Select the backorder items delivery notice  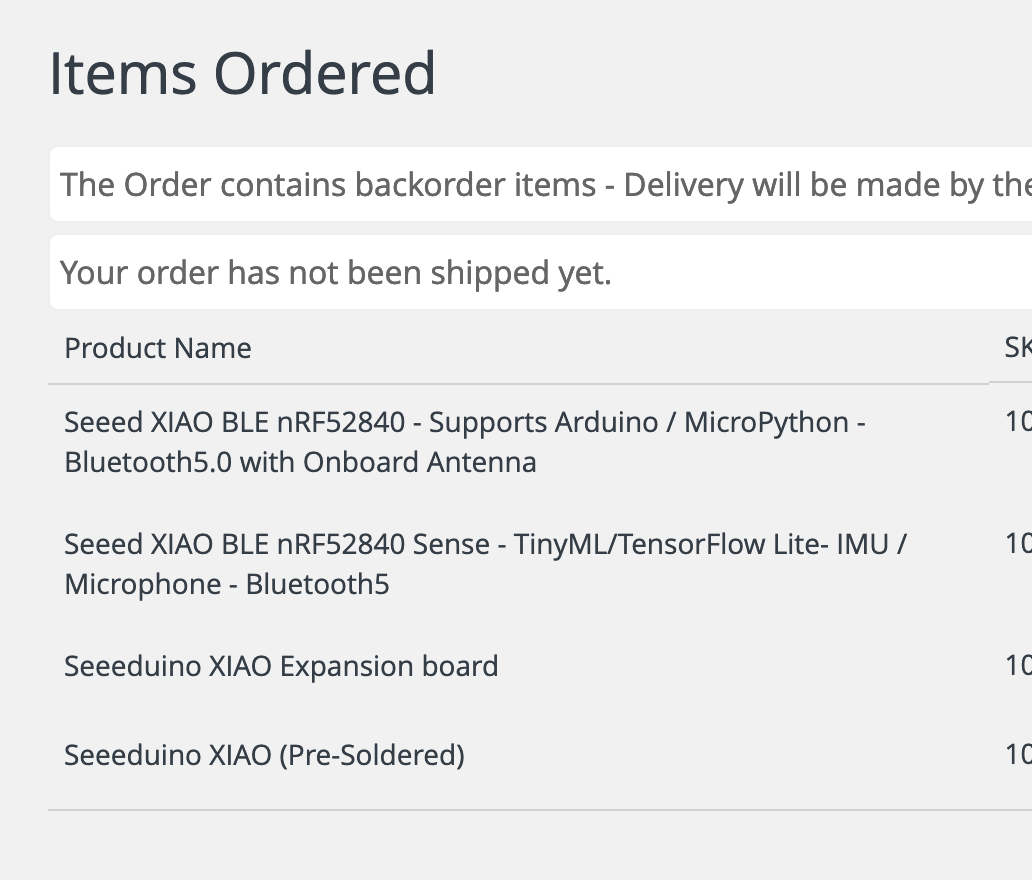541,184
